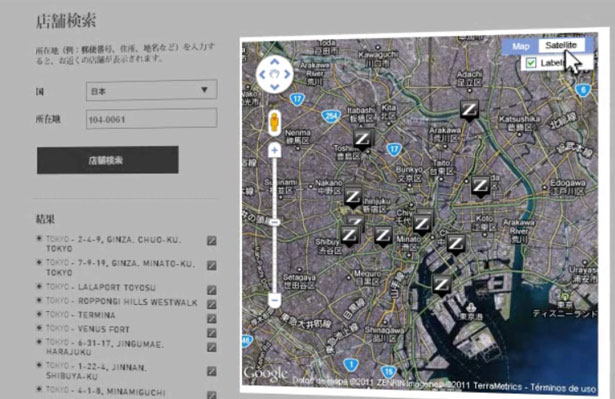The width and height of the screenshot is (615, 399).
Task: Click Z icon beside 2-4-9 Ginza Chuo-ku result
Action: click(x=211, y=240)
